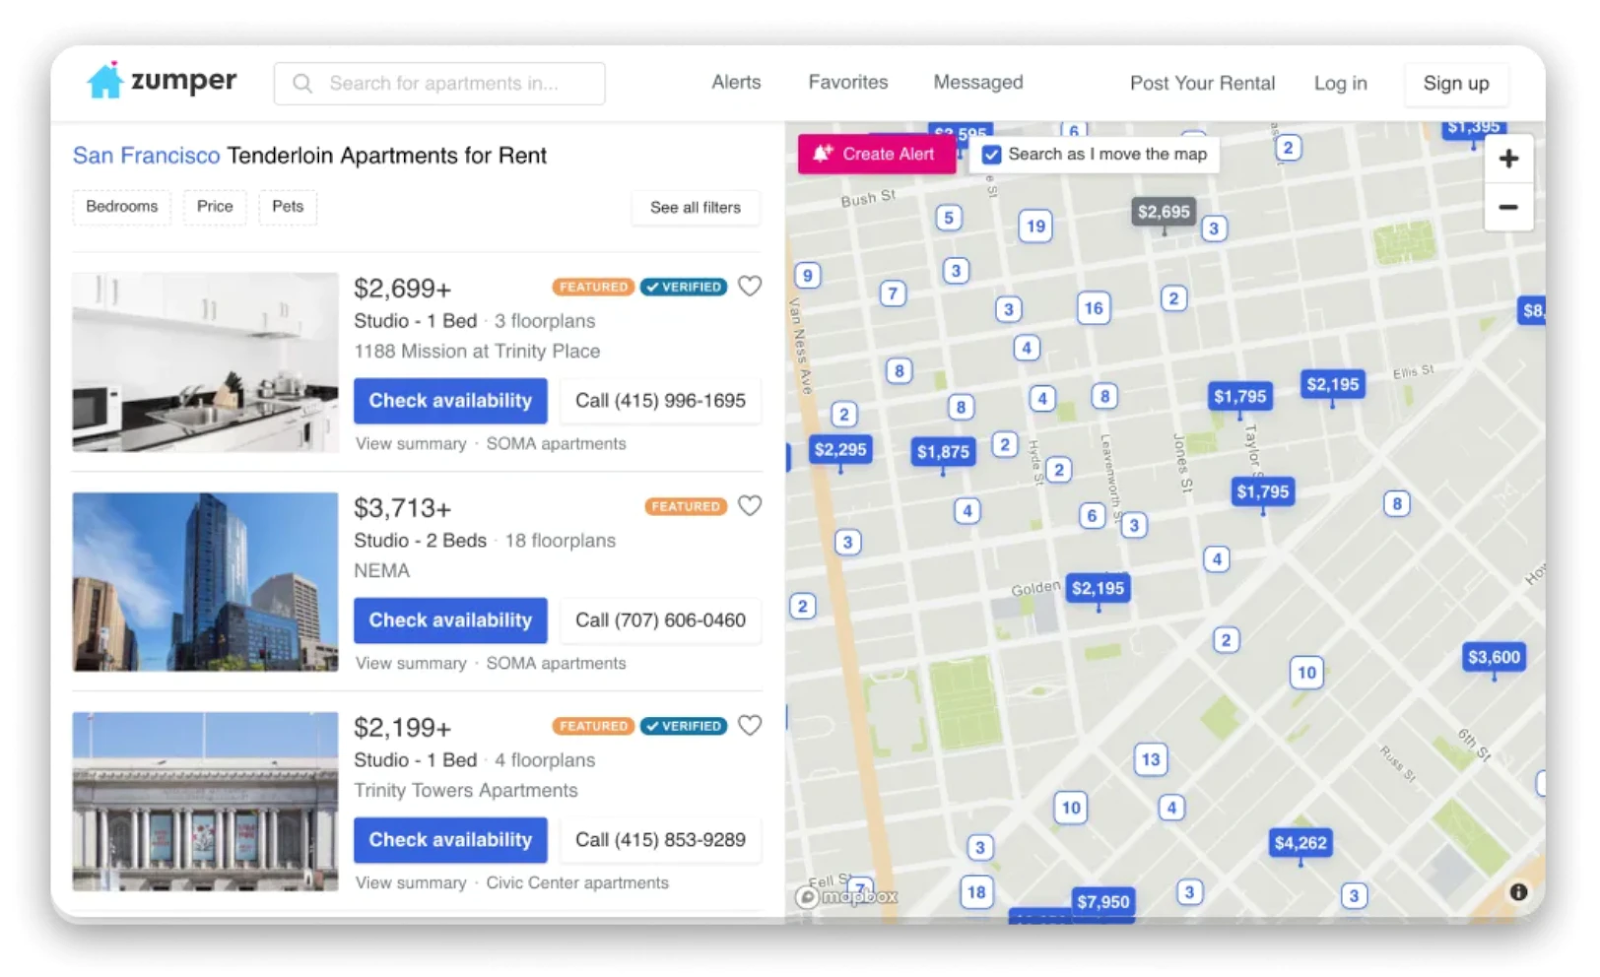This screenshot has height=977, width=1600.
Task: Favorite the NEMA listing with the heart
Action: (750, 506)
